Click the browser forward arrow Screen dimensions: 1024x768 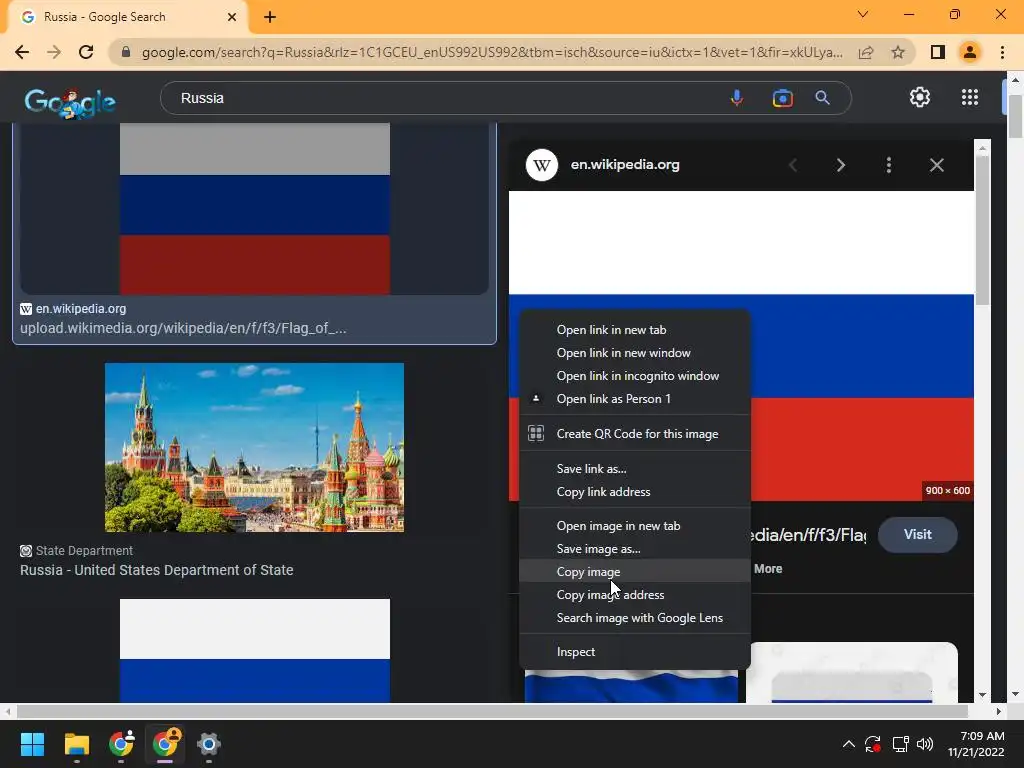54,52
